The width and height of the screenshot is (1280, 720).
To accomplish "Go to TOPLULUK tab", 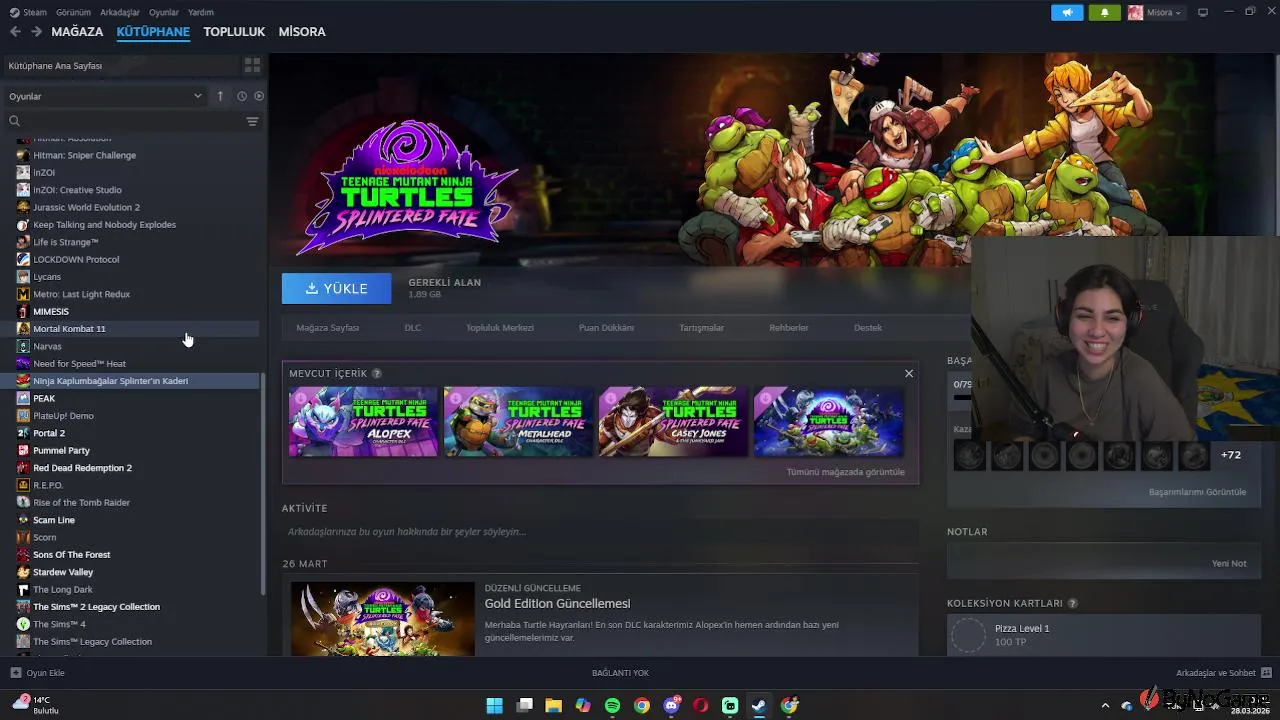I will [x=234, y=32].
